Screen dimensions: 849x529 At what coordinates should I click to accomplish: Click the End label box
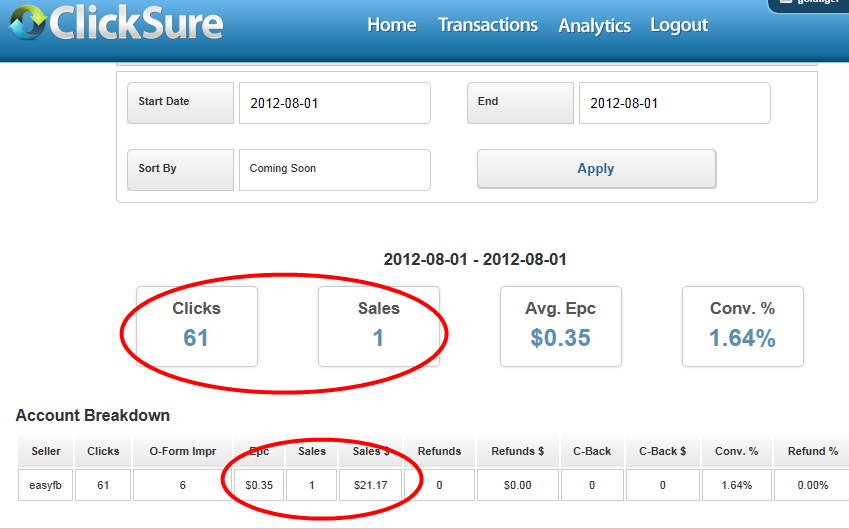point(520,103)
